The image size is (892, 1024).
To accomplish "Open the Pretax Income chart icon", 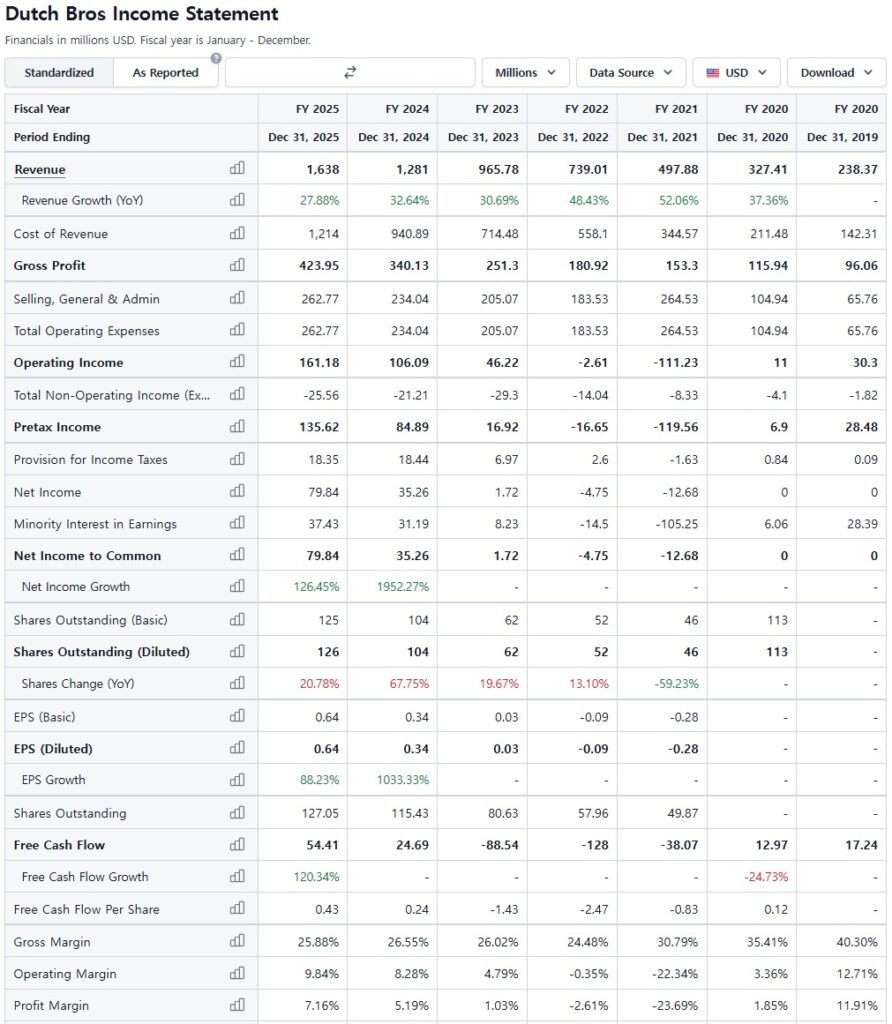I will (x=237, y=427).
